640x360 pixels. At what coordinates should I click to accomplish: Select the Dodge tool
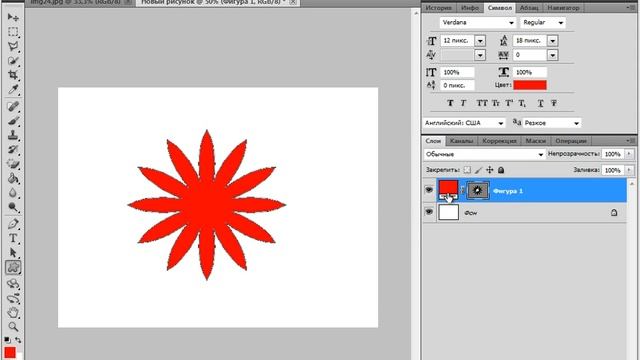[13, 207]
